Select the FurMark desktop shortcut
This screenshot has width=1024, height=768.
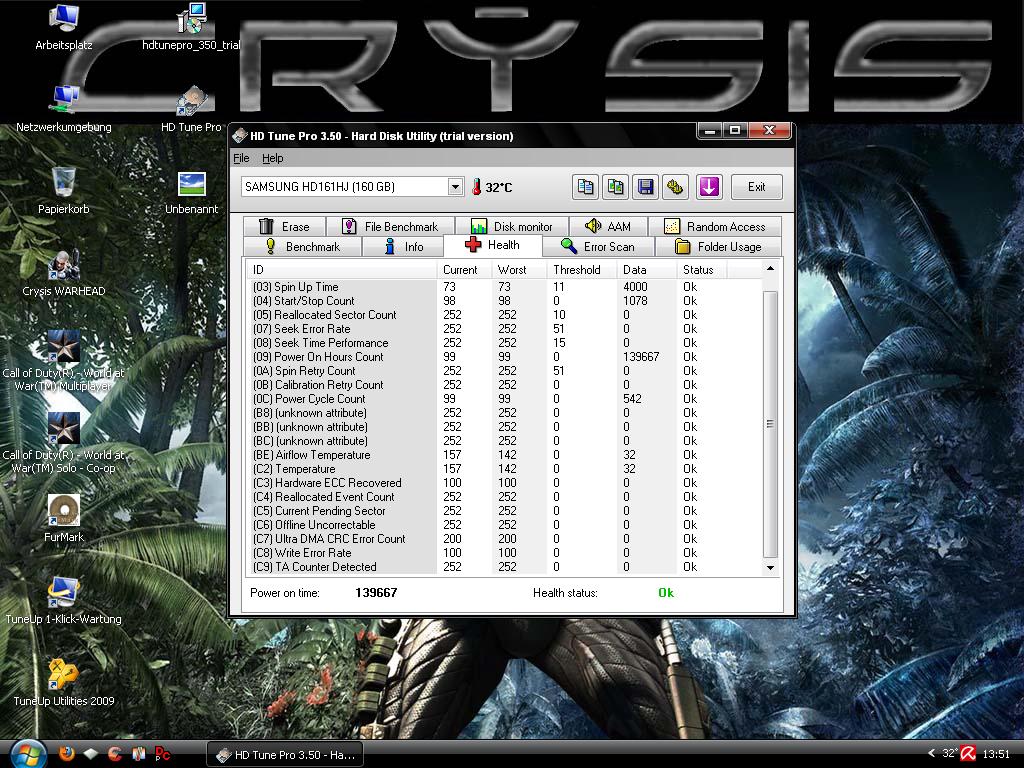(63, 519)
